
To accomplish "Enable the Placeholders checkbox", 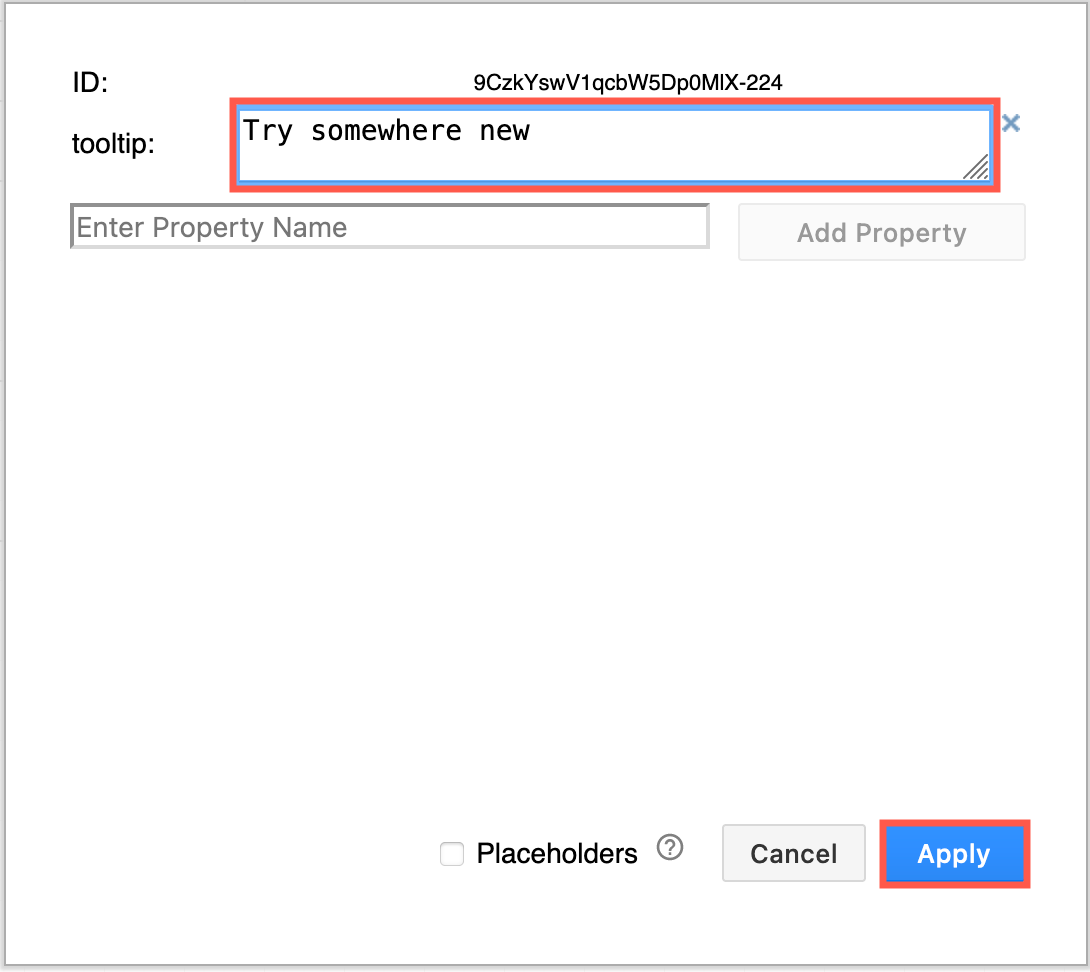I will click(x=452, y=854).
